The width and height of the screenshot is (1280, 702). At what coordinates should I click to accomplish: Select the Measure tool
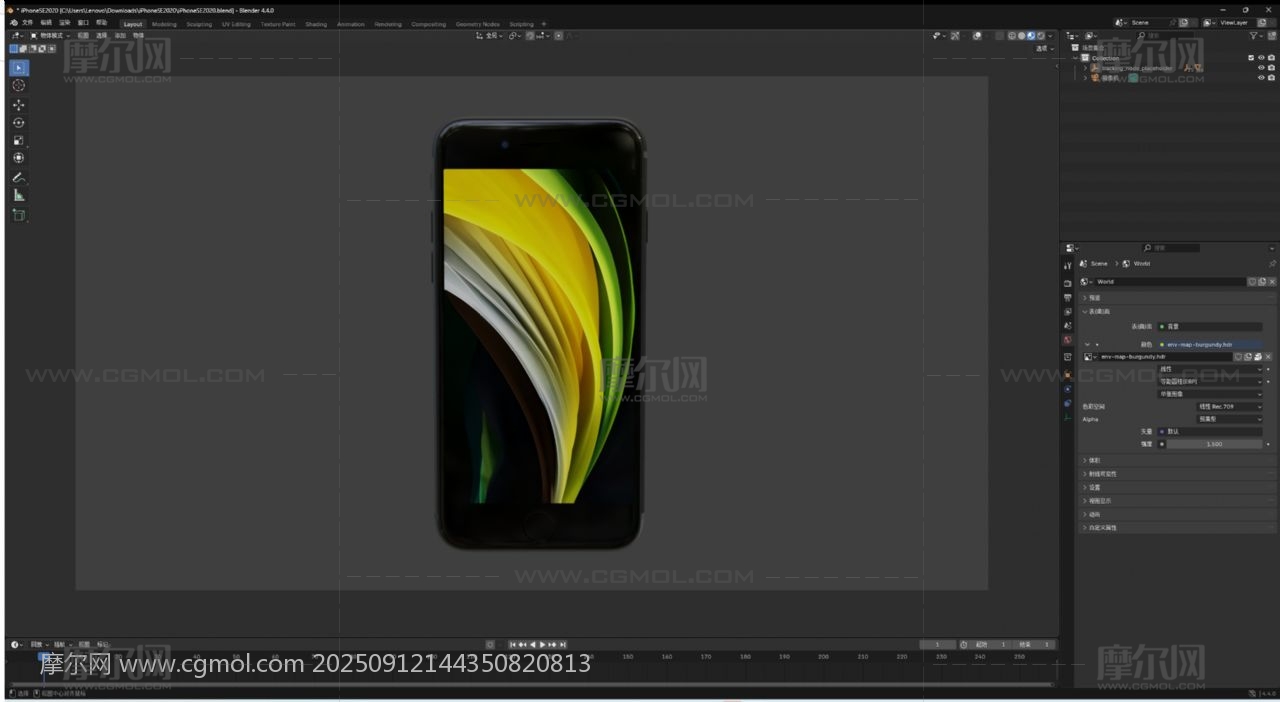pyautogui.click(x=19, y=195)
